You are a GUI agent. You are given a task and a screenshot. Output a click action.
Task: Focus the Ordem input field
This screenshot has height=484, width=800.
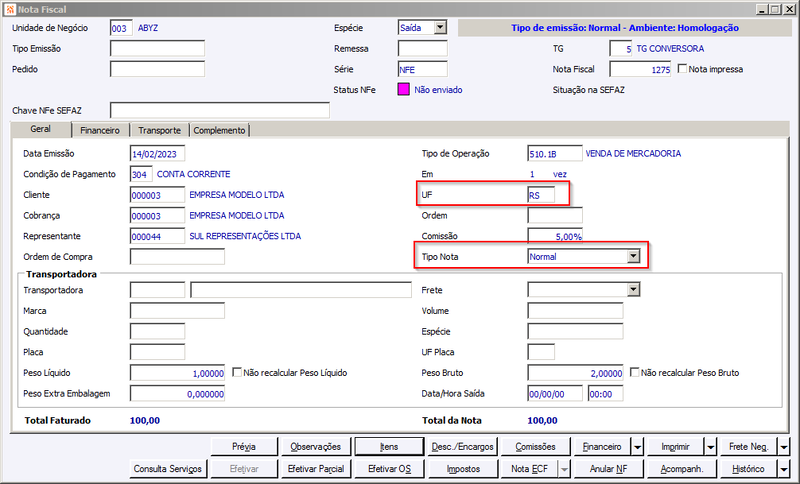click(555, 216)
